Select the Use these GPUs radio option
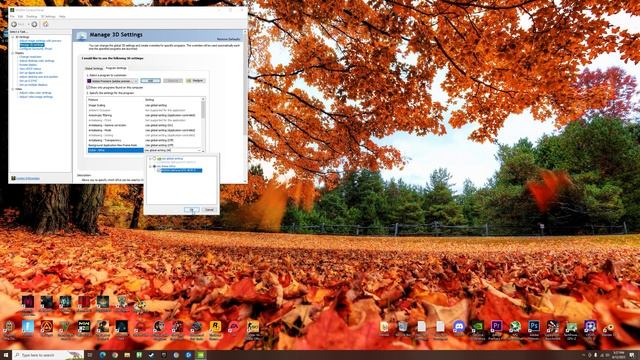 (x=154, y=166)
